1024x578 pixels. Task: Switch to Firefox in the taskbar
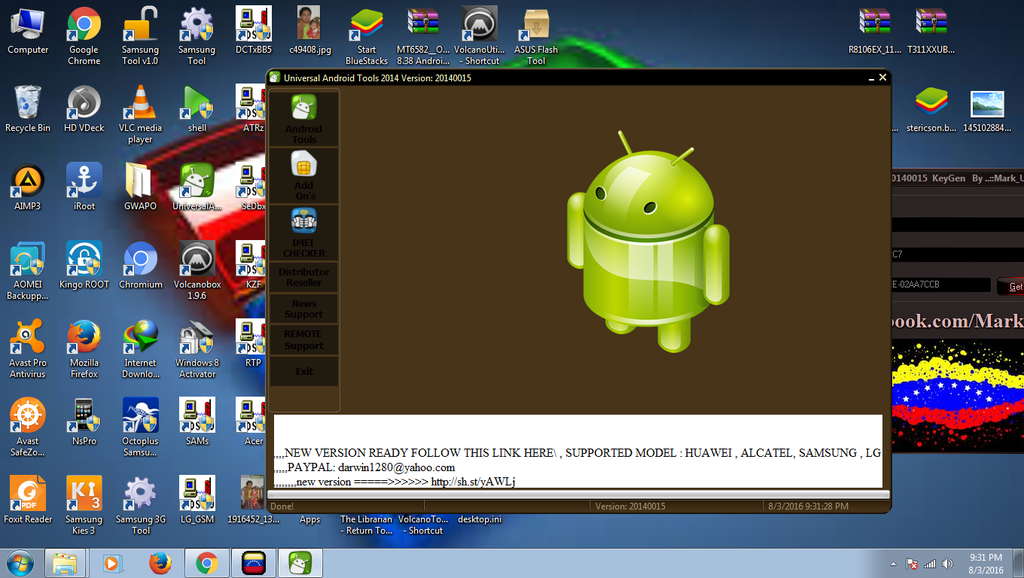click(x=160, y=563)
